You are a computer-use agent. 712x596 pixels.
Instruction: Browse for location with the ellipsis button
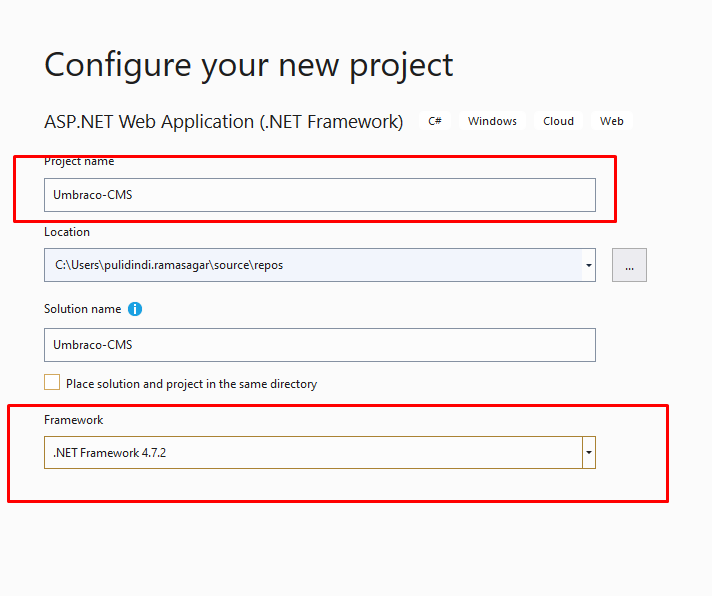coord(629,265)
